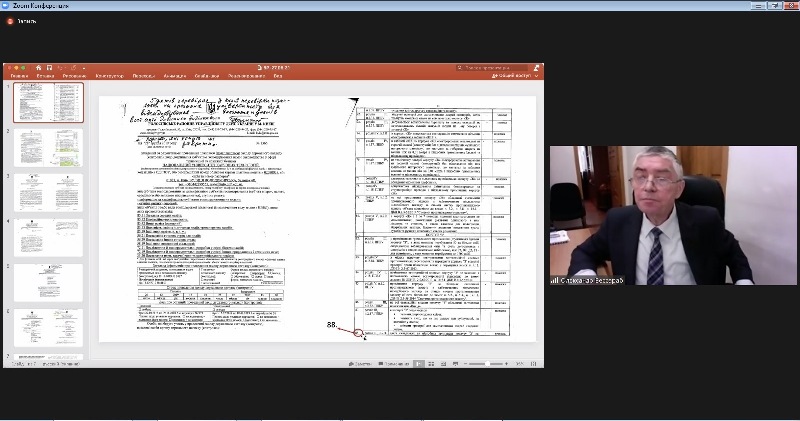
Task: Click the Home icon in PowerPoint quick access toolbar
Action: [38, 67]
